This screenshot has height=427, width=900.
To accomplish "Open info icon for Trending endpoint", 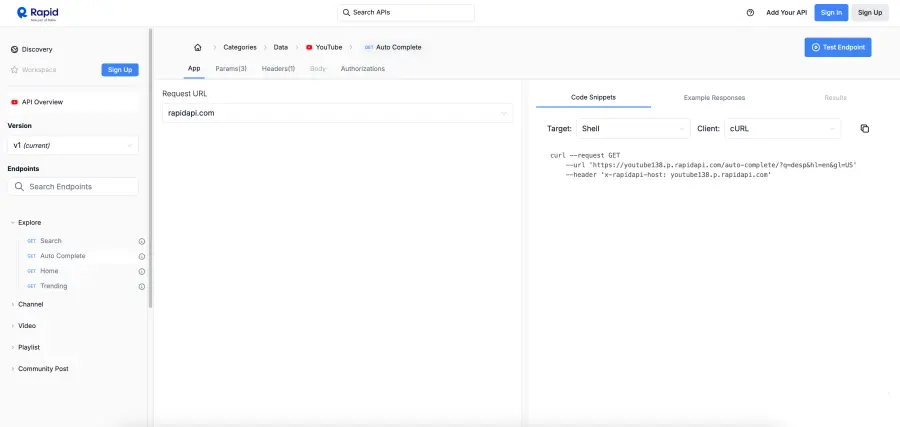I will 142,286.
